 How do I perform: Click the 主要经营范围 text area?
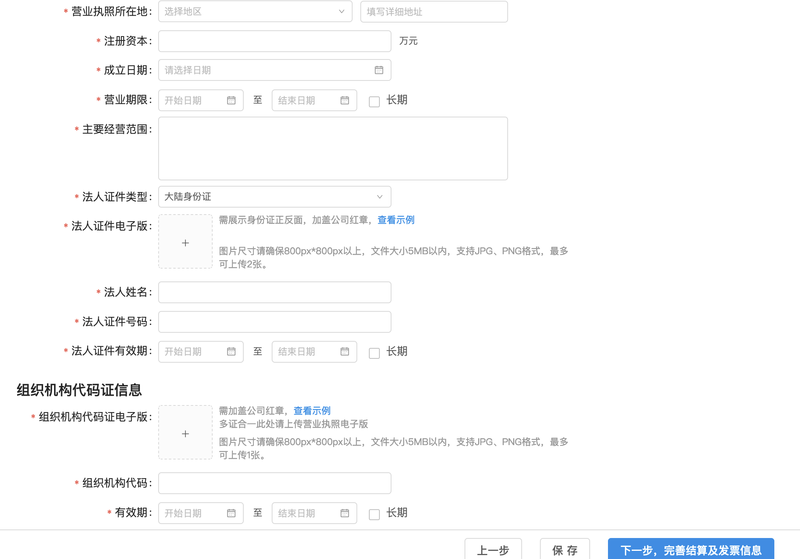pos(333,148)
